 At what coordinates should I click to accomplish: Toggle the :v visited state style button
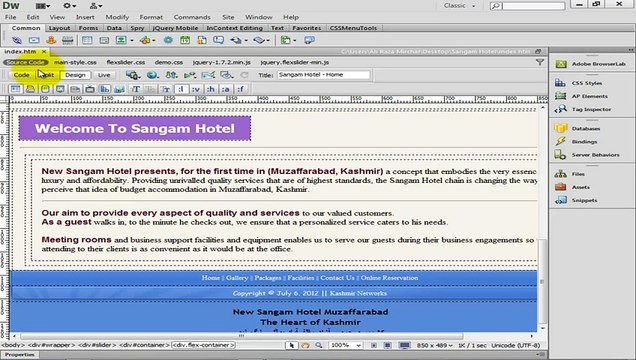pos(196,89)
